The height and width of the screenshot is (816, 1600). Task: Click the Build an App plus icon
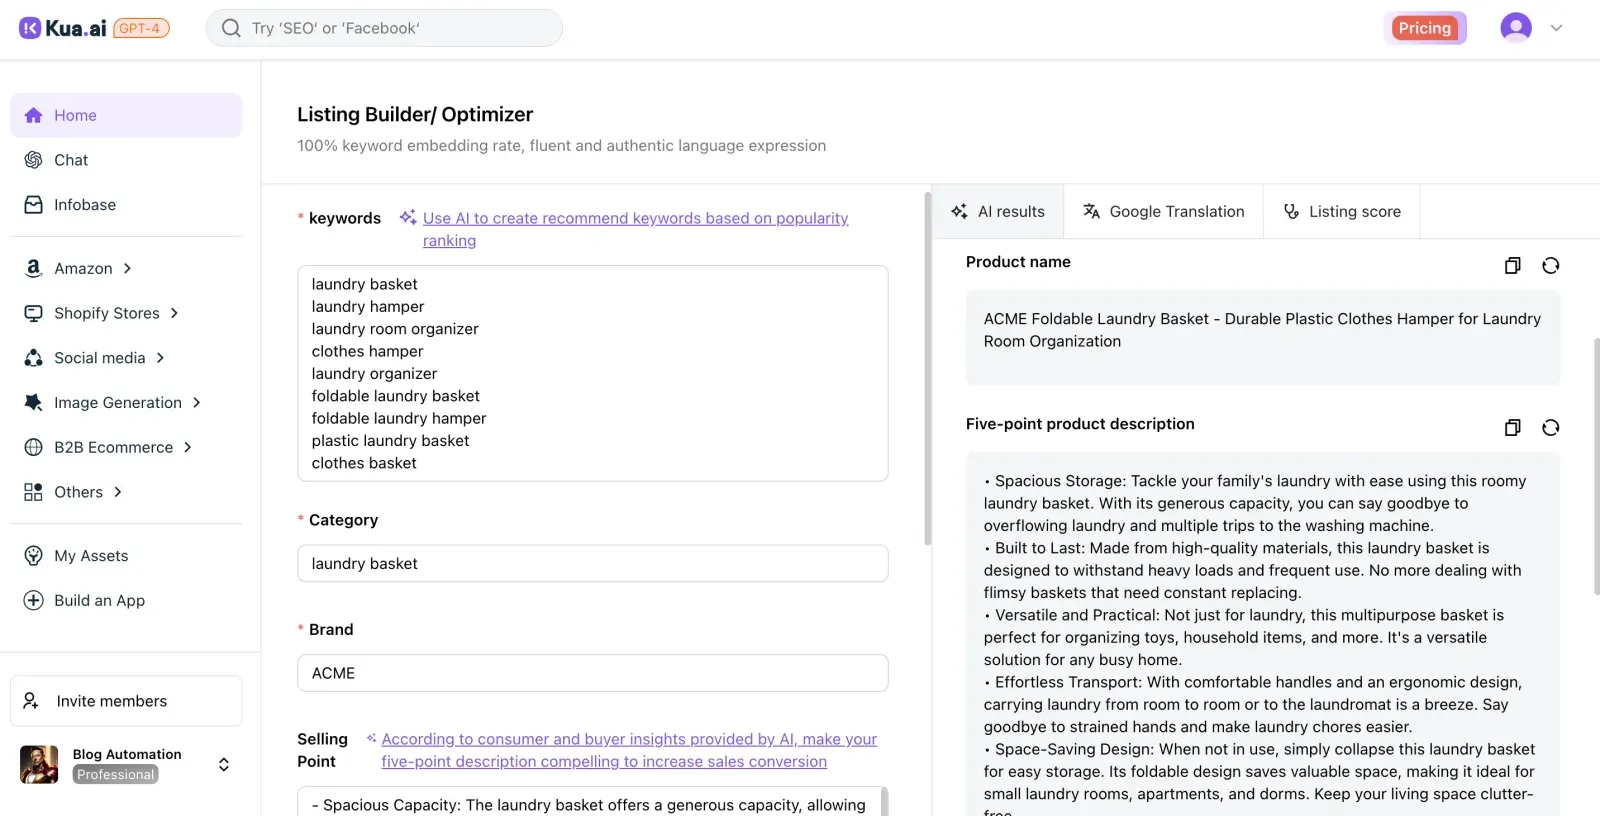pyautogui.click(x=33, y=600)
